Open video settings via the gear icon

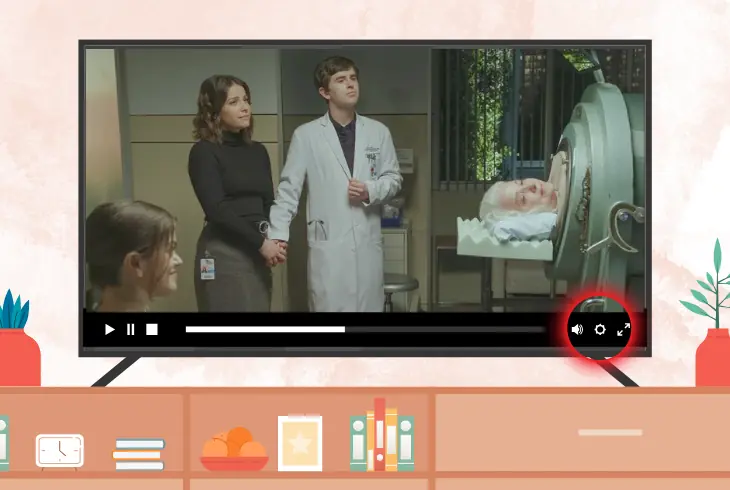(600, 329)
